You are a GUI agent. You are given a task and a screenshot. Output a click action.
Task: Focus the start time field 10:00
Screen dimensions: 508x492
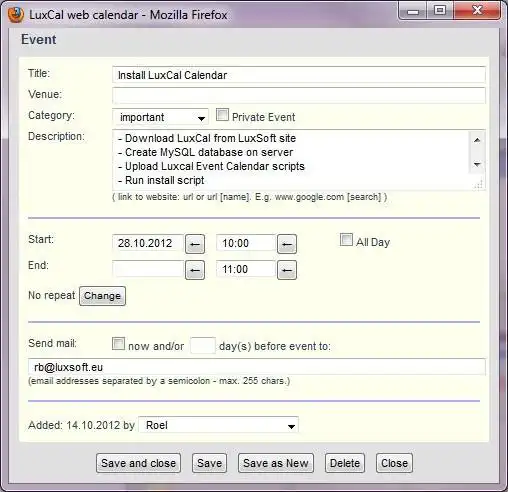coord(246,243)
